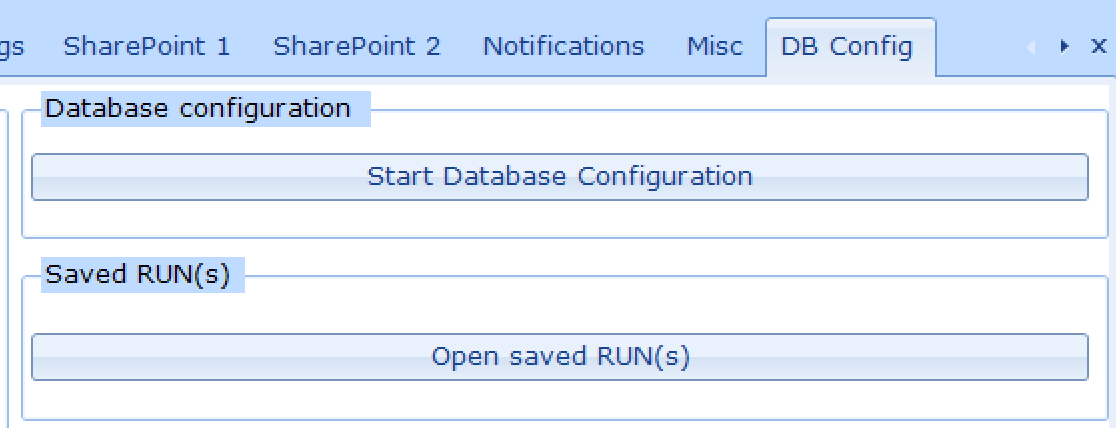Click empty space below Start Database Configuration button
Viewport: 1116px width, 428px height.
(559, 219)
